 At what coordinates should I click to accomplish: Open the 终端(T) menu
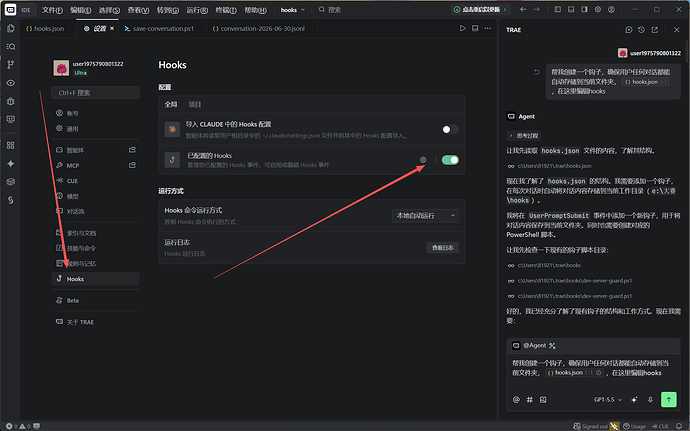[x=226, y=10]
